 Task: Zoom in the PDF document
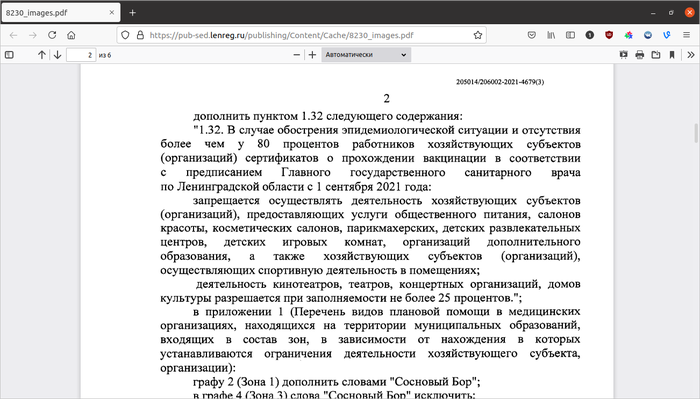coord(312,55)
